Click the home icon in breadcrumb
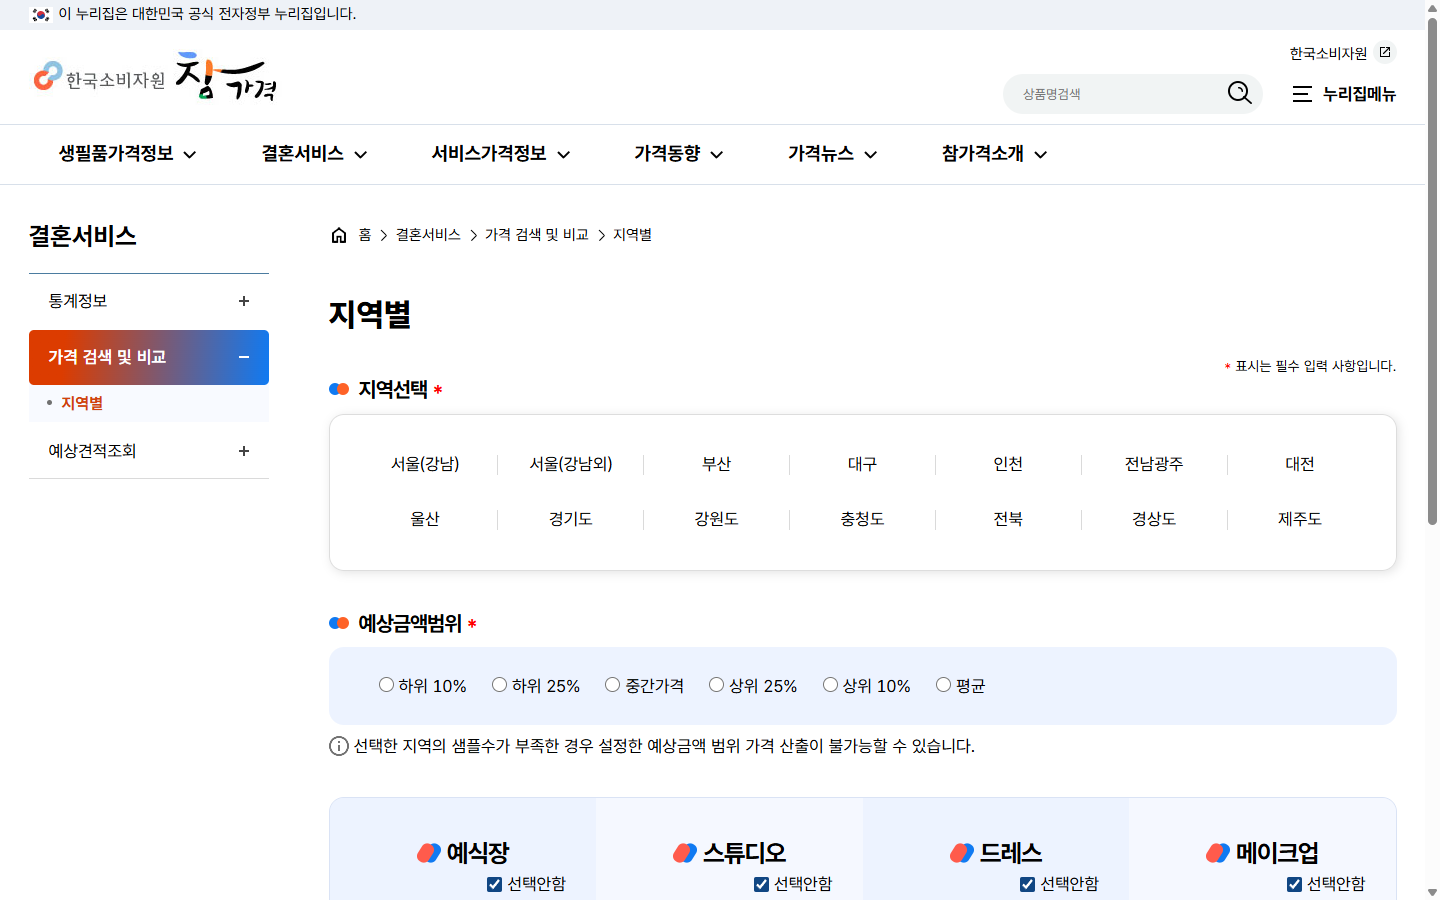This screenshot has width=1440, height=900. [339, 235]
